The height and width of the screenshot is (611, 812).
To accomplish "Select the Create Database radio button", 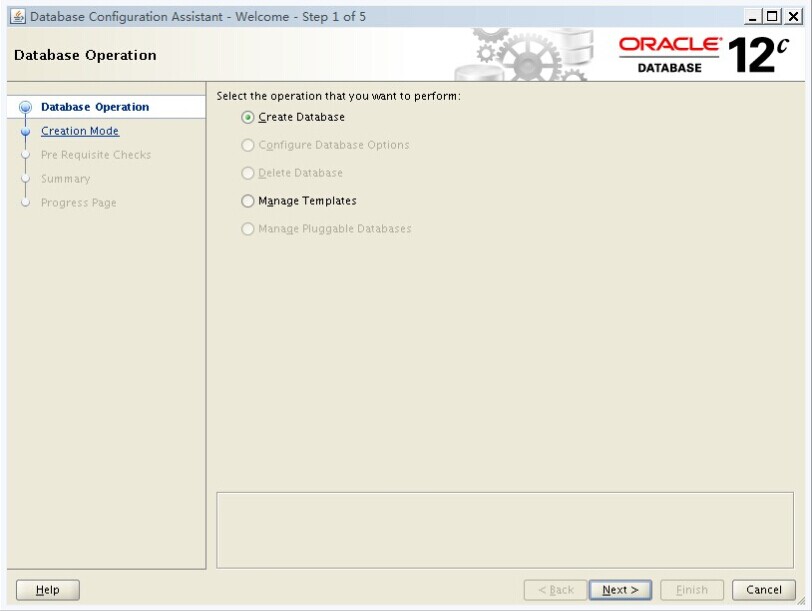I will click(x=248, y=117).
